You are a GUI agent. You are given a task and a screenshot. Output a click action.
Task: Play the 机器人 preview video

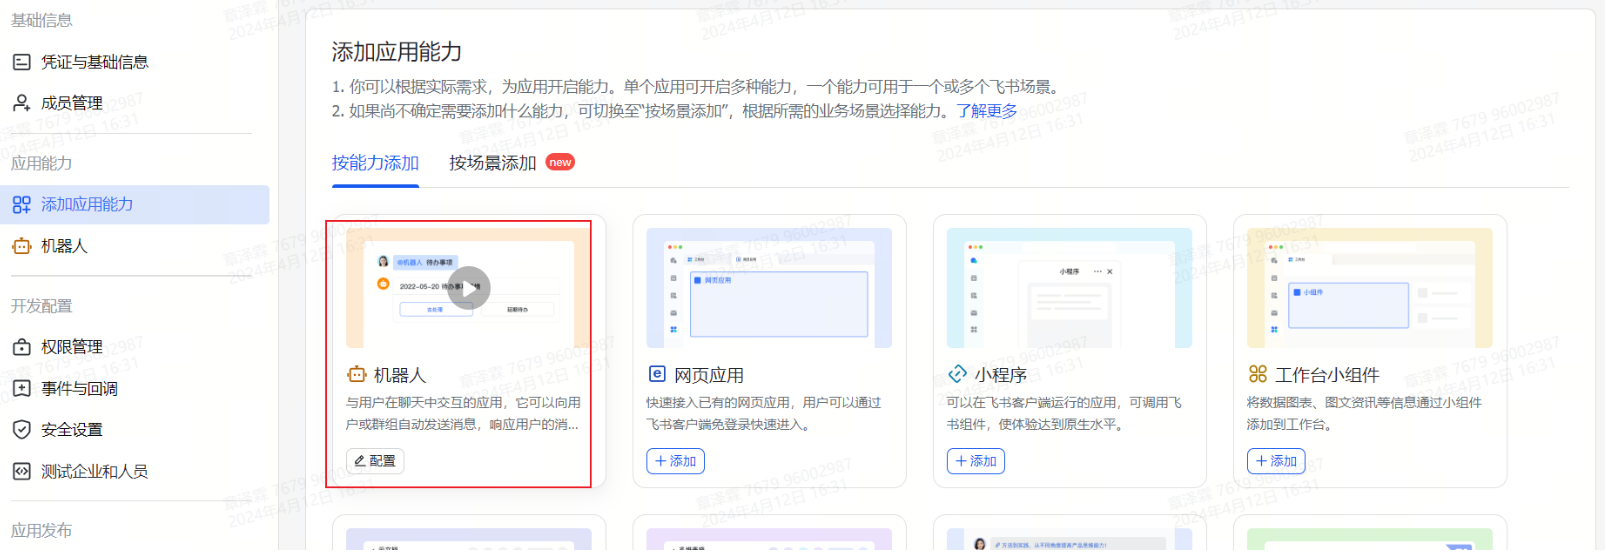click(x=468, y=288)
